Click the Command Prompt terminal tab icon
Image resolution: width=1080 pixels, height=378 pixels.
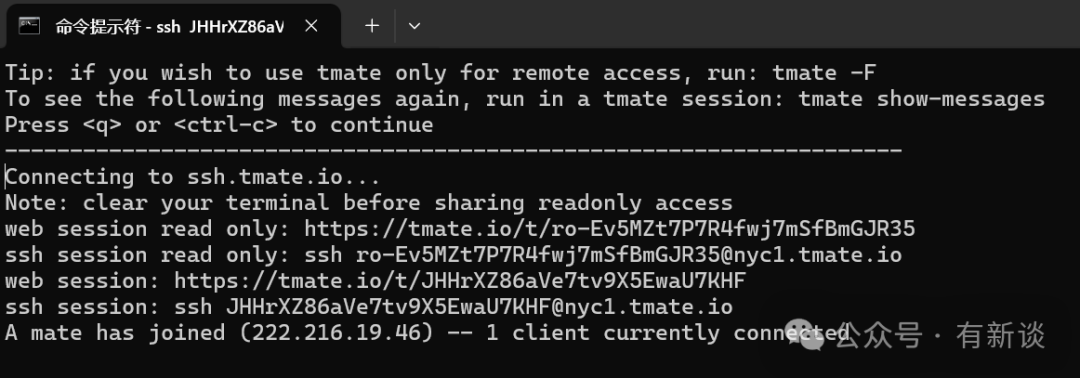[x=29, y=25]
